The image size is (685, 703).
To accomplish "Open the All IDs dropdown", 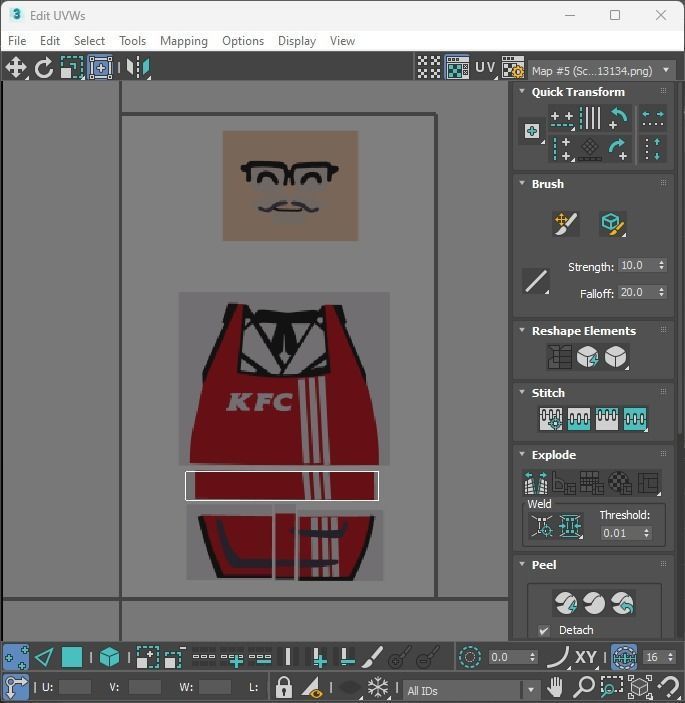I will [471, 690].
